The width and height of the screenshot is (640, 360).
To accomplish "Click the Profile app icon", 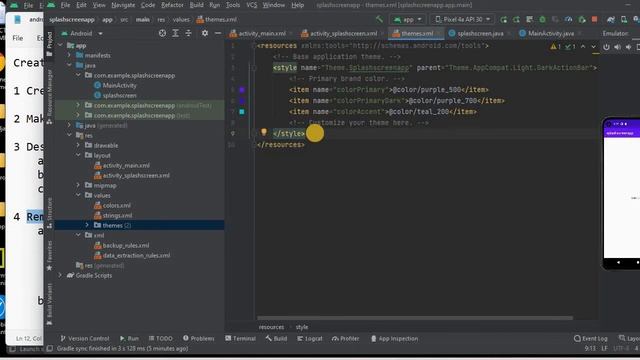I will pyautogui.click(x=569, y=19).
